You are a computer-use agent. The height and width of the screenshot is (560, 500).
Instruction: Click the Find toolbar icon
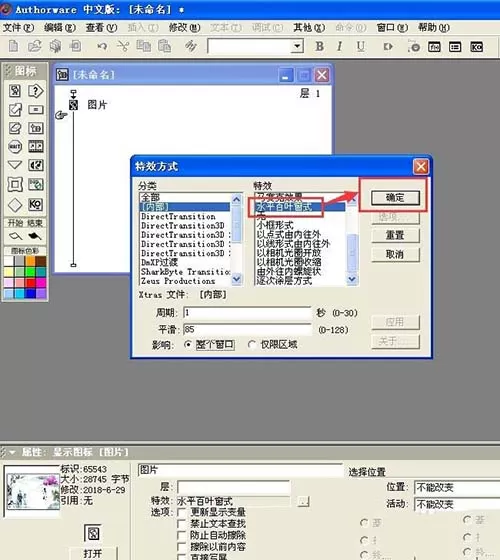click(191, 46)
